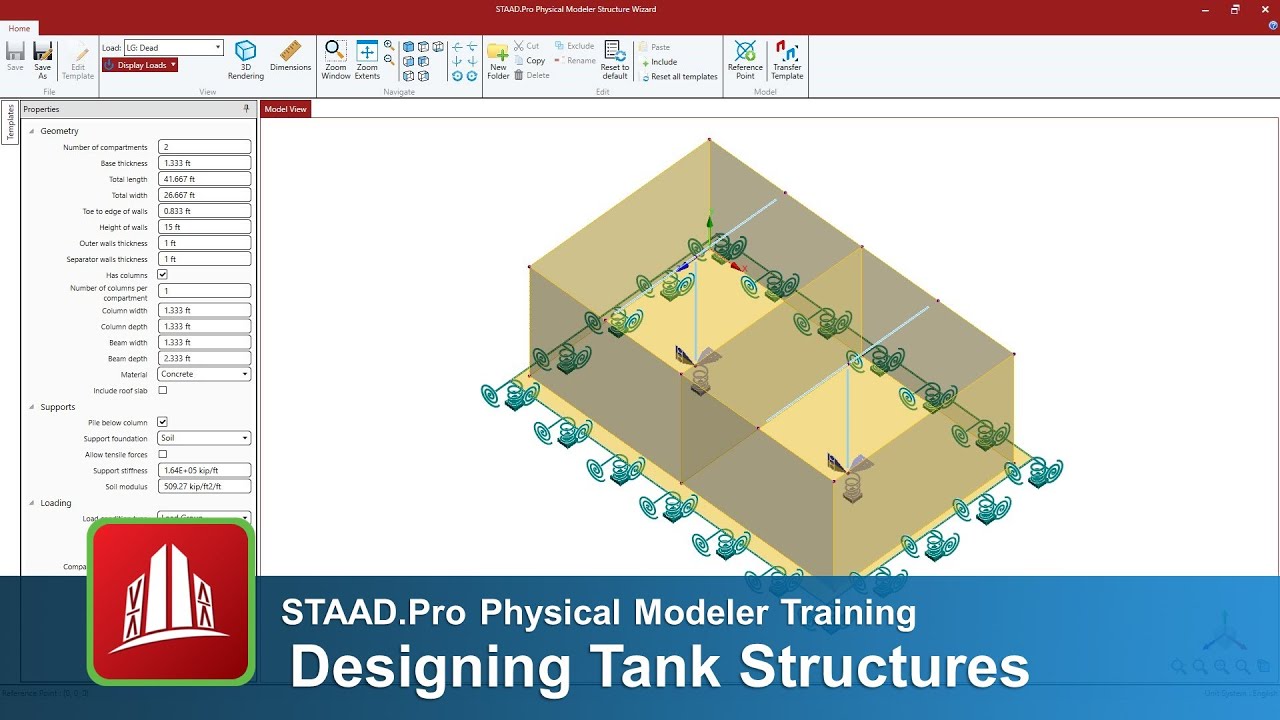Uncheck Pile below column checkbox
Image resolution: width=1280 pixels, height=720 pixels.
point(163,422)
